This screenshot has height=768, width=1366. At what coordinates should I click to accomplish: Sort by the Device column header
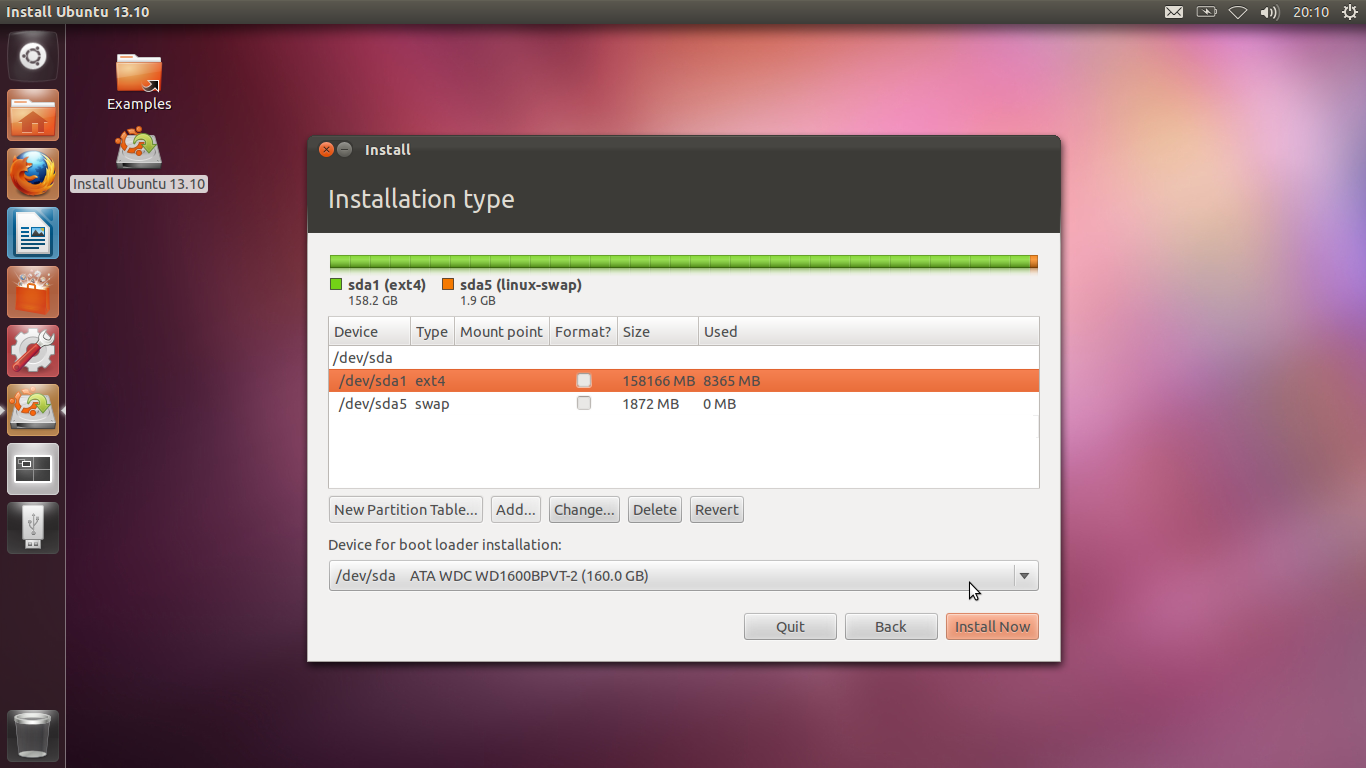tap(369, 332)
